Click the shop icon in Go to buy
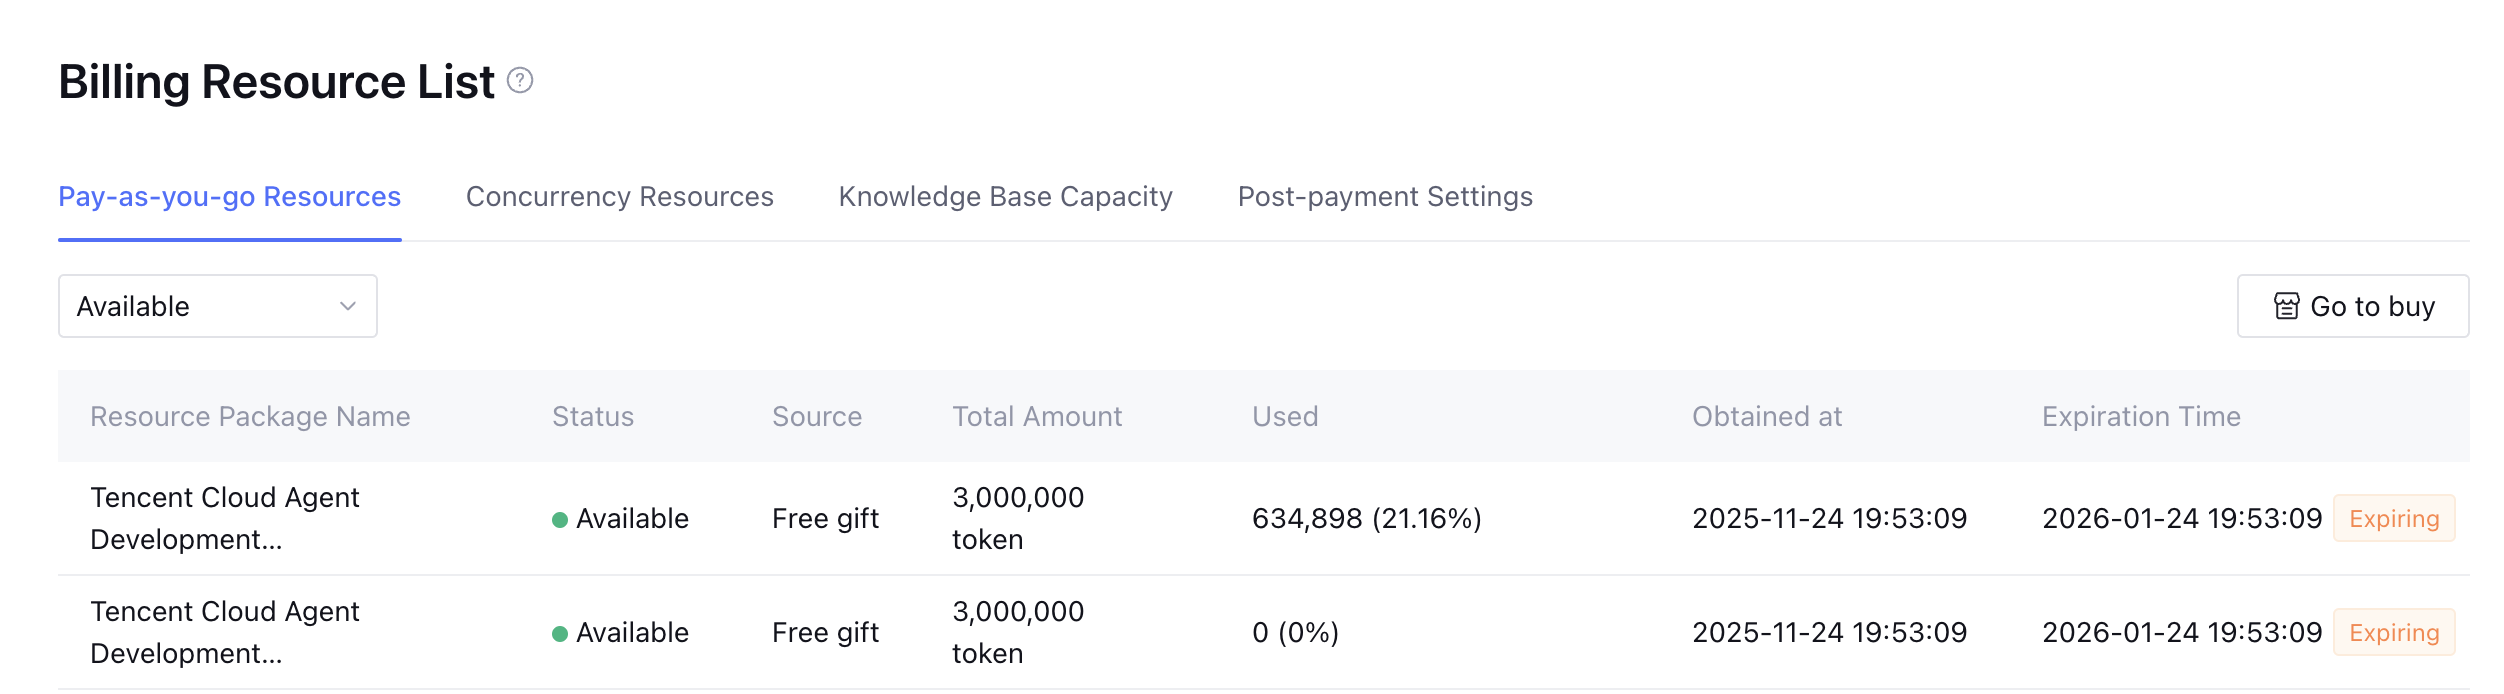2504x694 pixels. tap(2286, 306)
